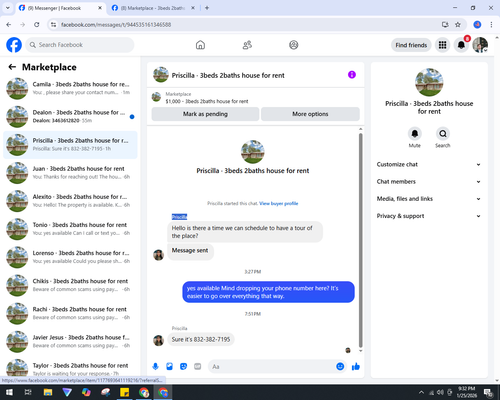500x400 pixels.
Task: Click Priscilla's profile photo in right panel
Action: click(429, 82)
